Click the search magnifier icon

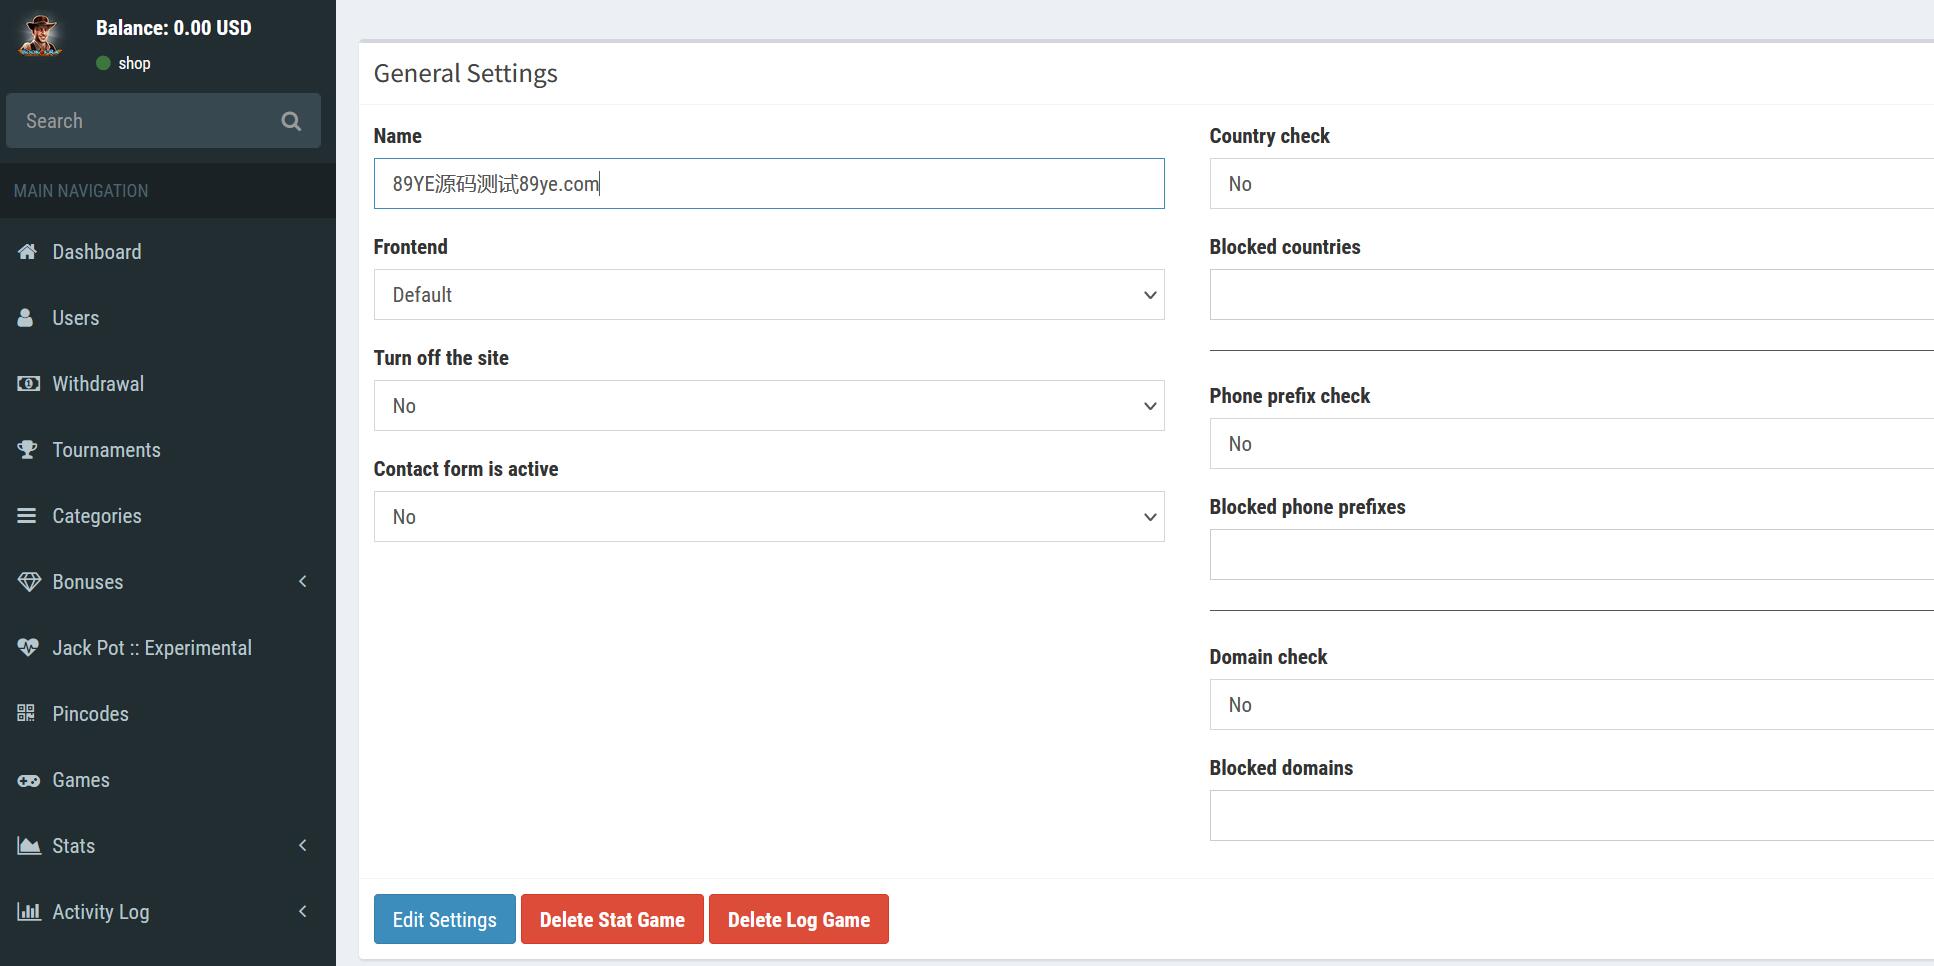pyautogui.click(x=291, y=121)
